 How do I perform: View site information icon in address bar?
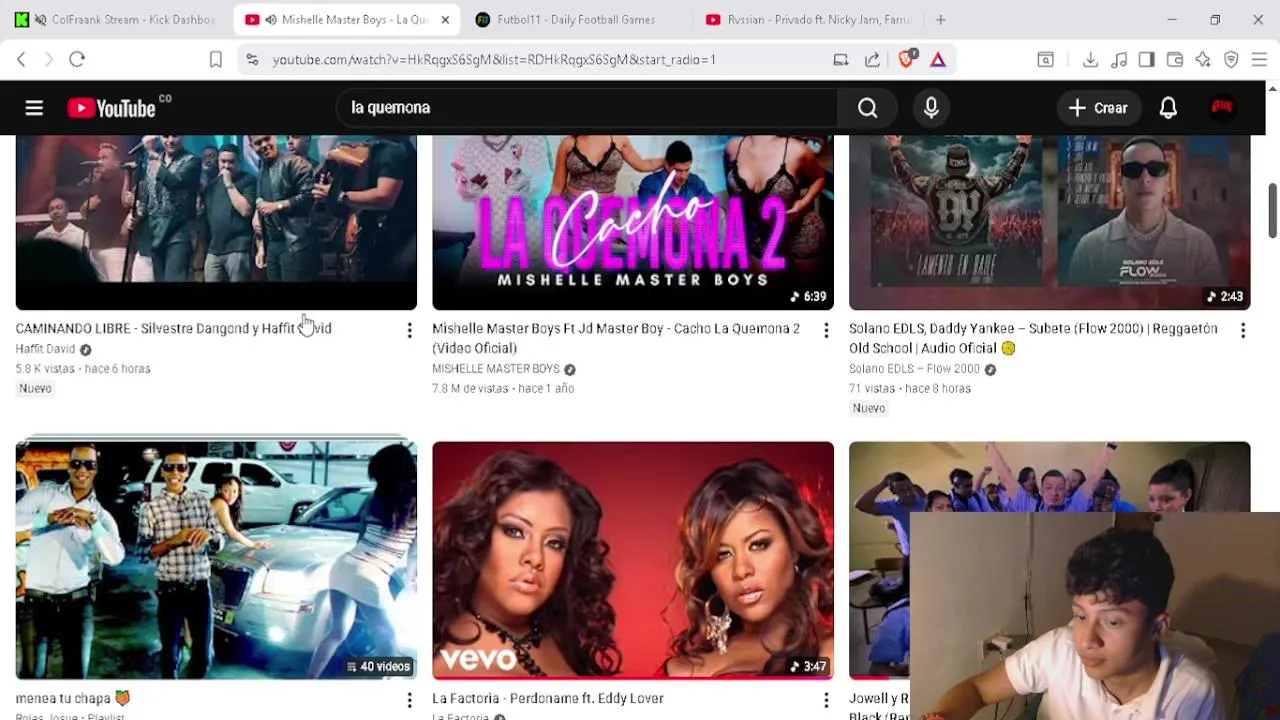point(253,60)
